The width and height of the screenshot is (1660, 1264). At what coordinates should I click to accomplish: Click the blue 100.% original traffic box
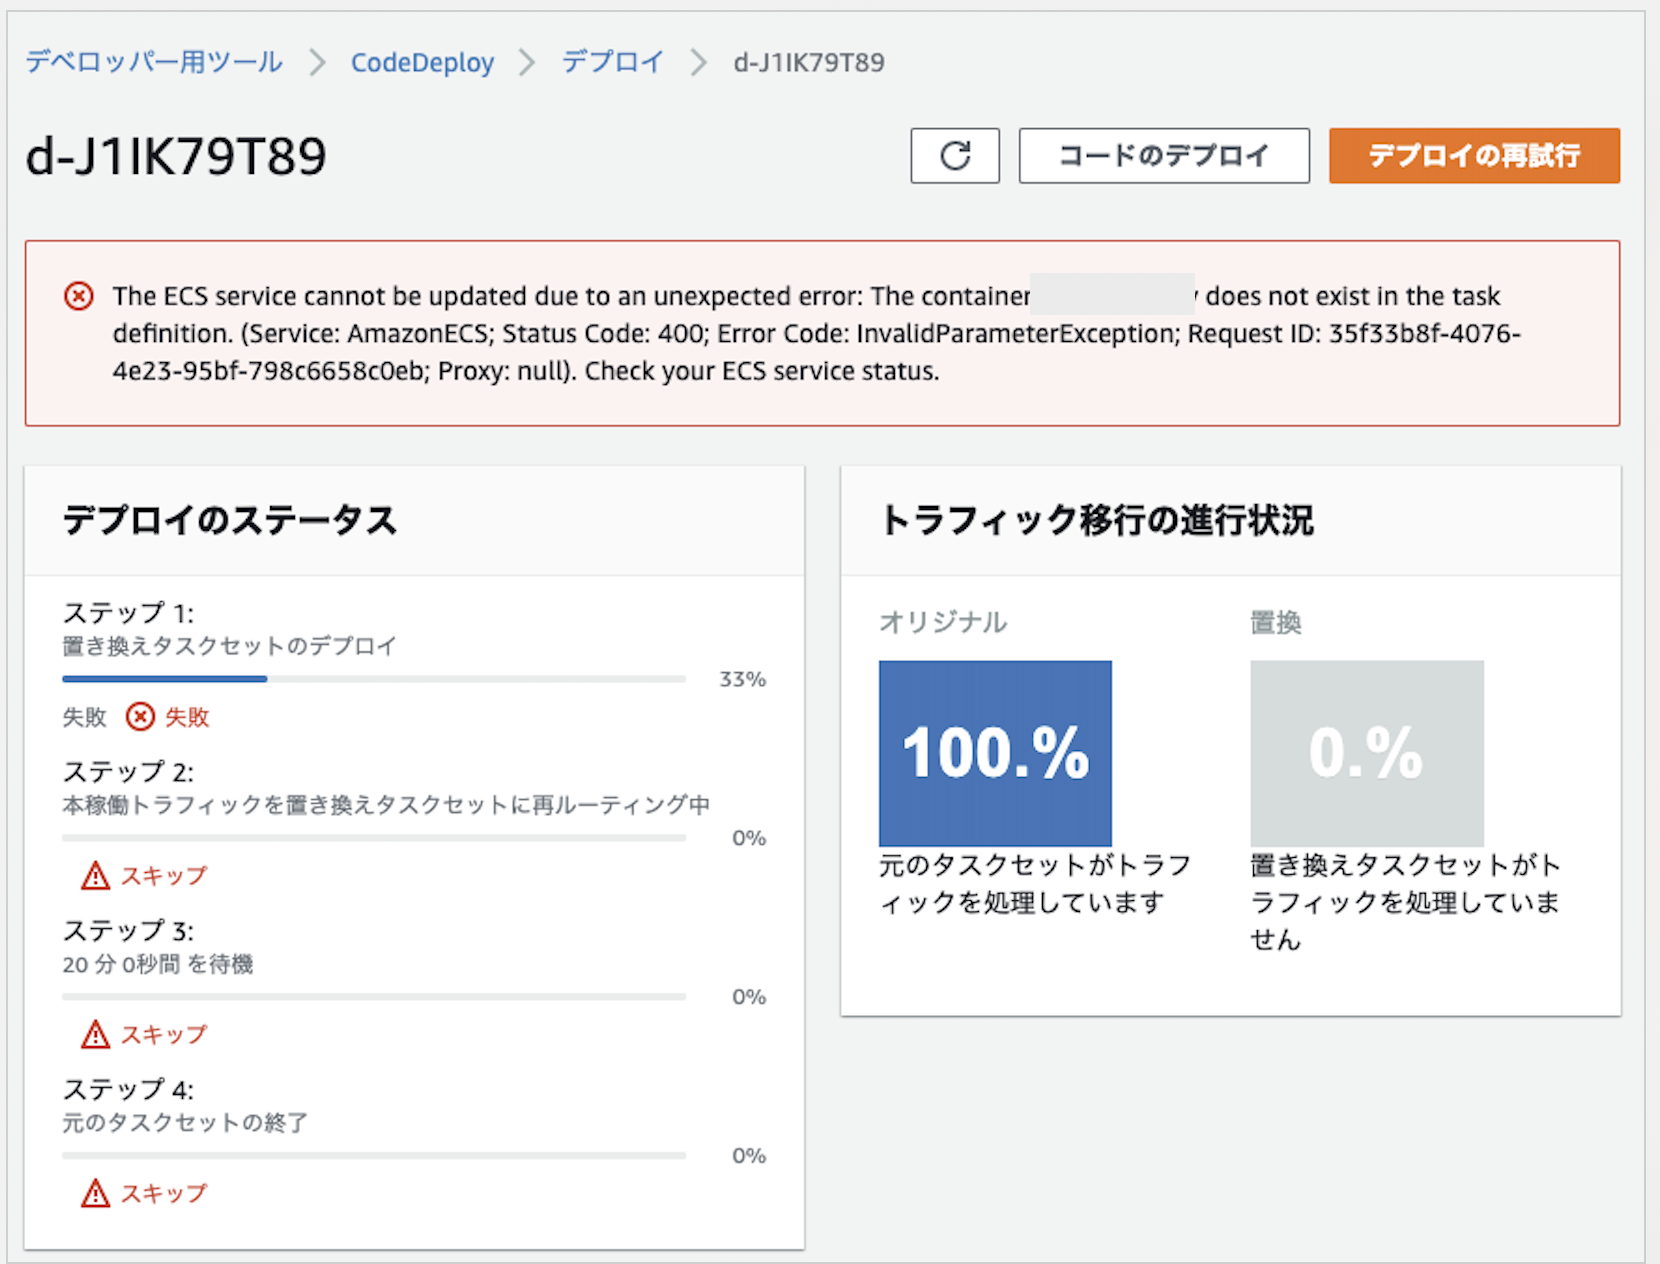point(995,753)
